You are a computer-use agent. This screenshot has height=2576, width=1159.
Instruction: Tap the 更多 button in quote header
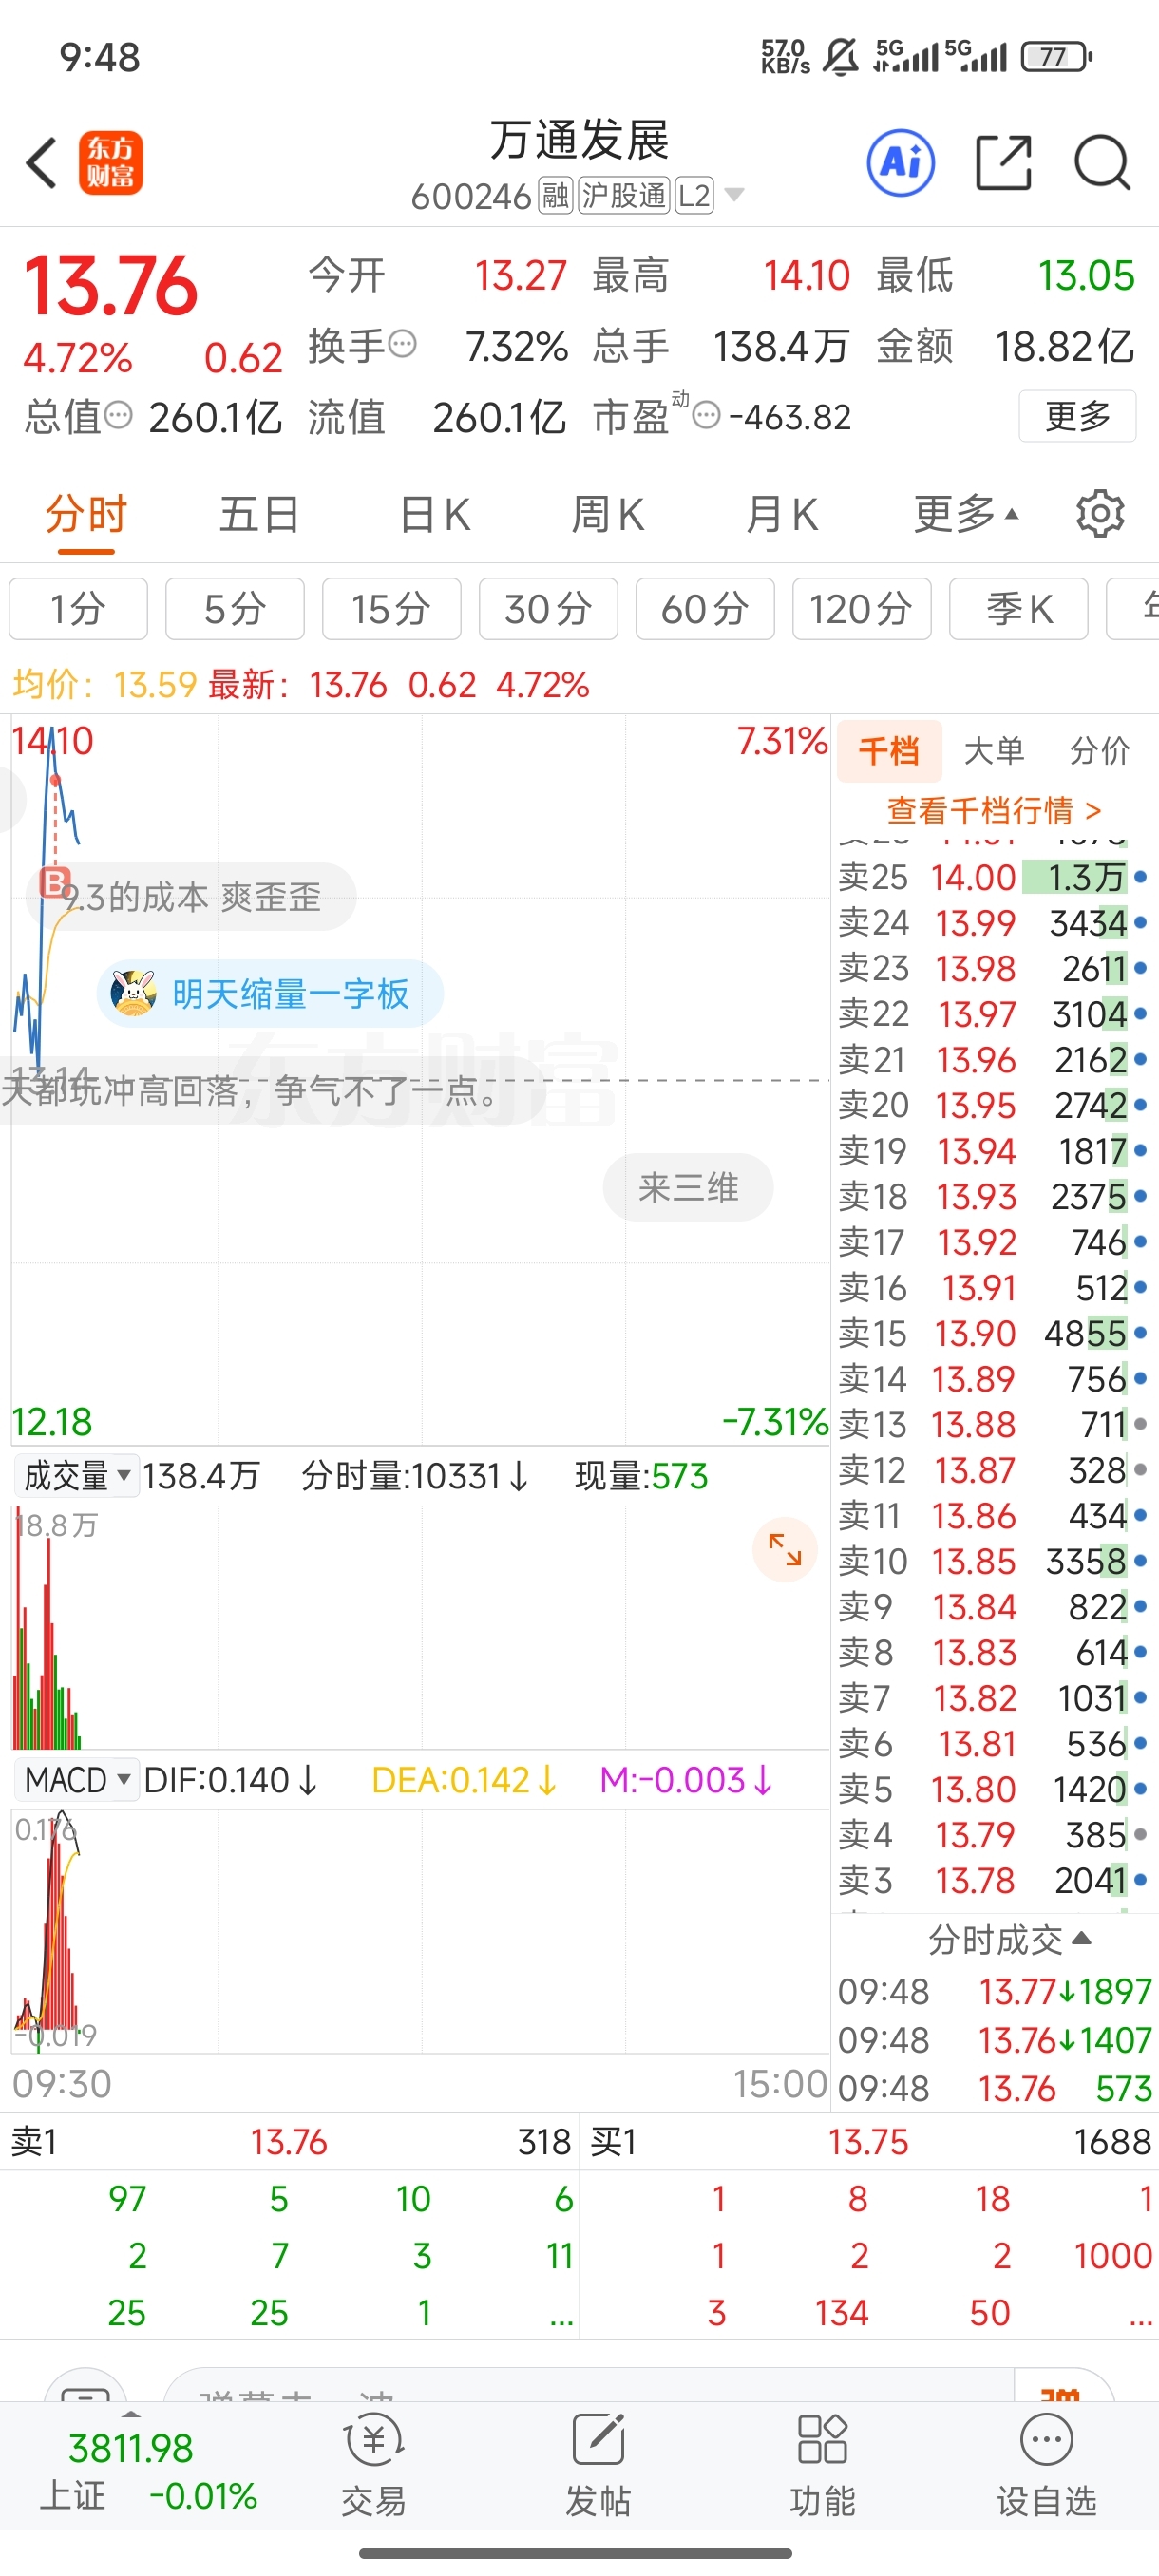coord(1077,415)
